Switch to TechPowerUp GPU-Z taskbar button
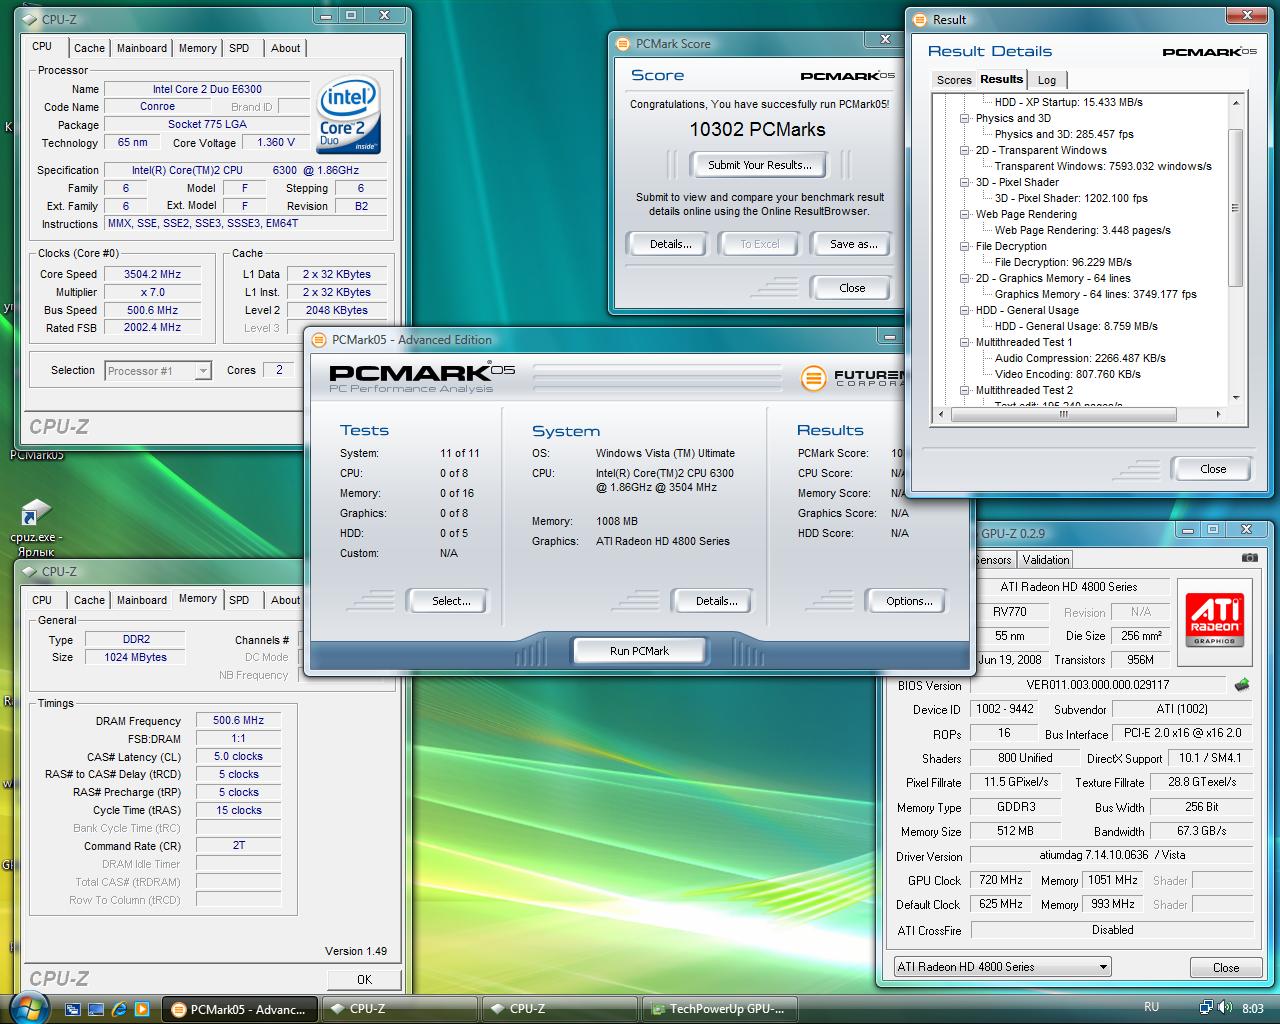1280x1024 pixels. point(722,1009)
